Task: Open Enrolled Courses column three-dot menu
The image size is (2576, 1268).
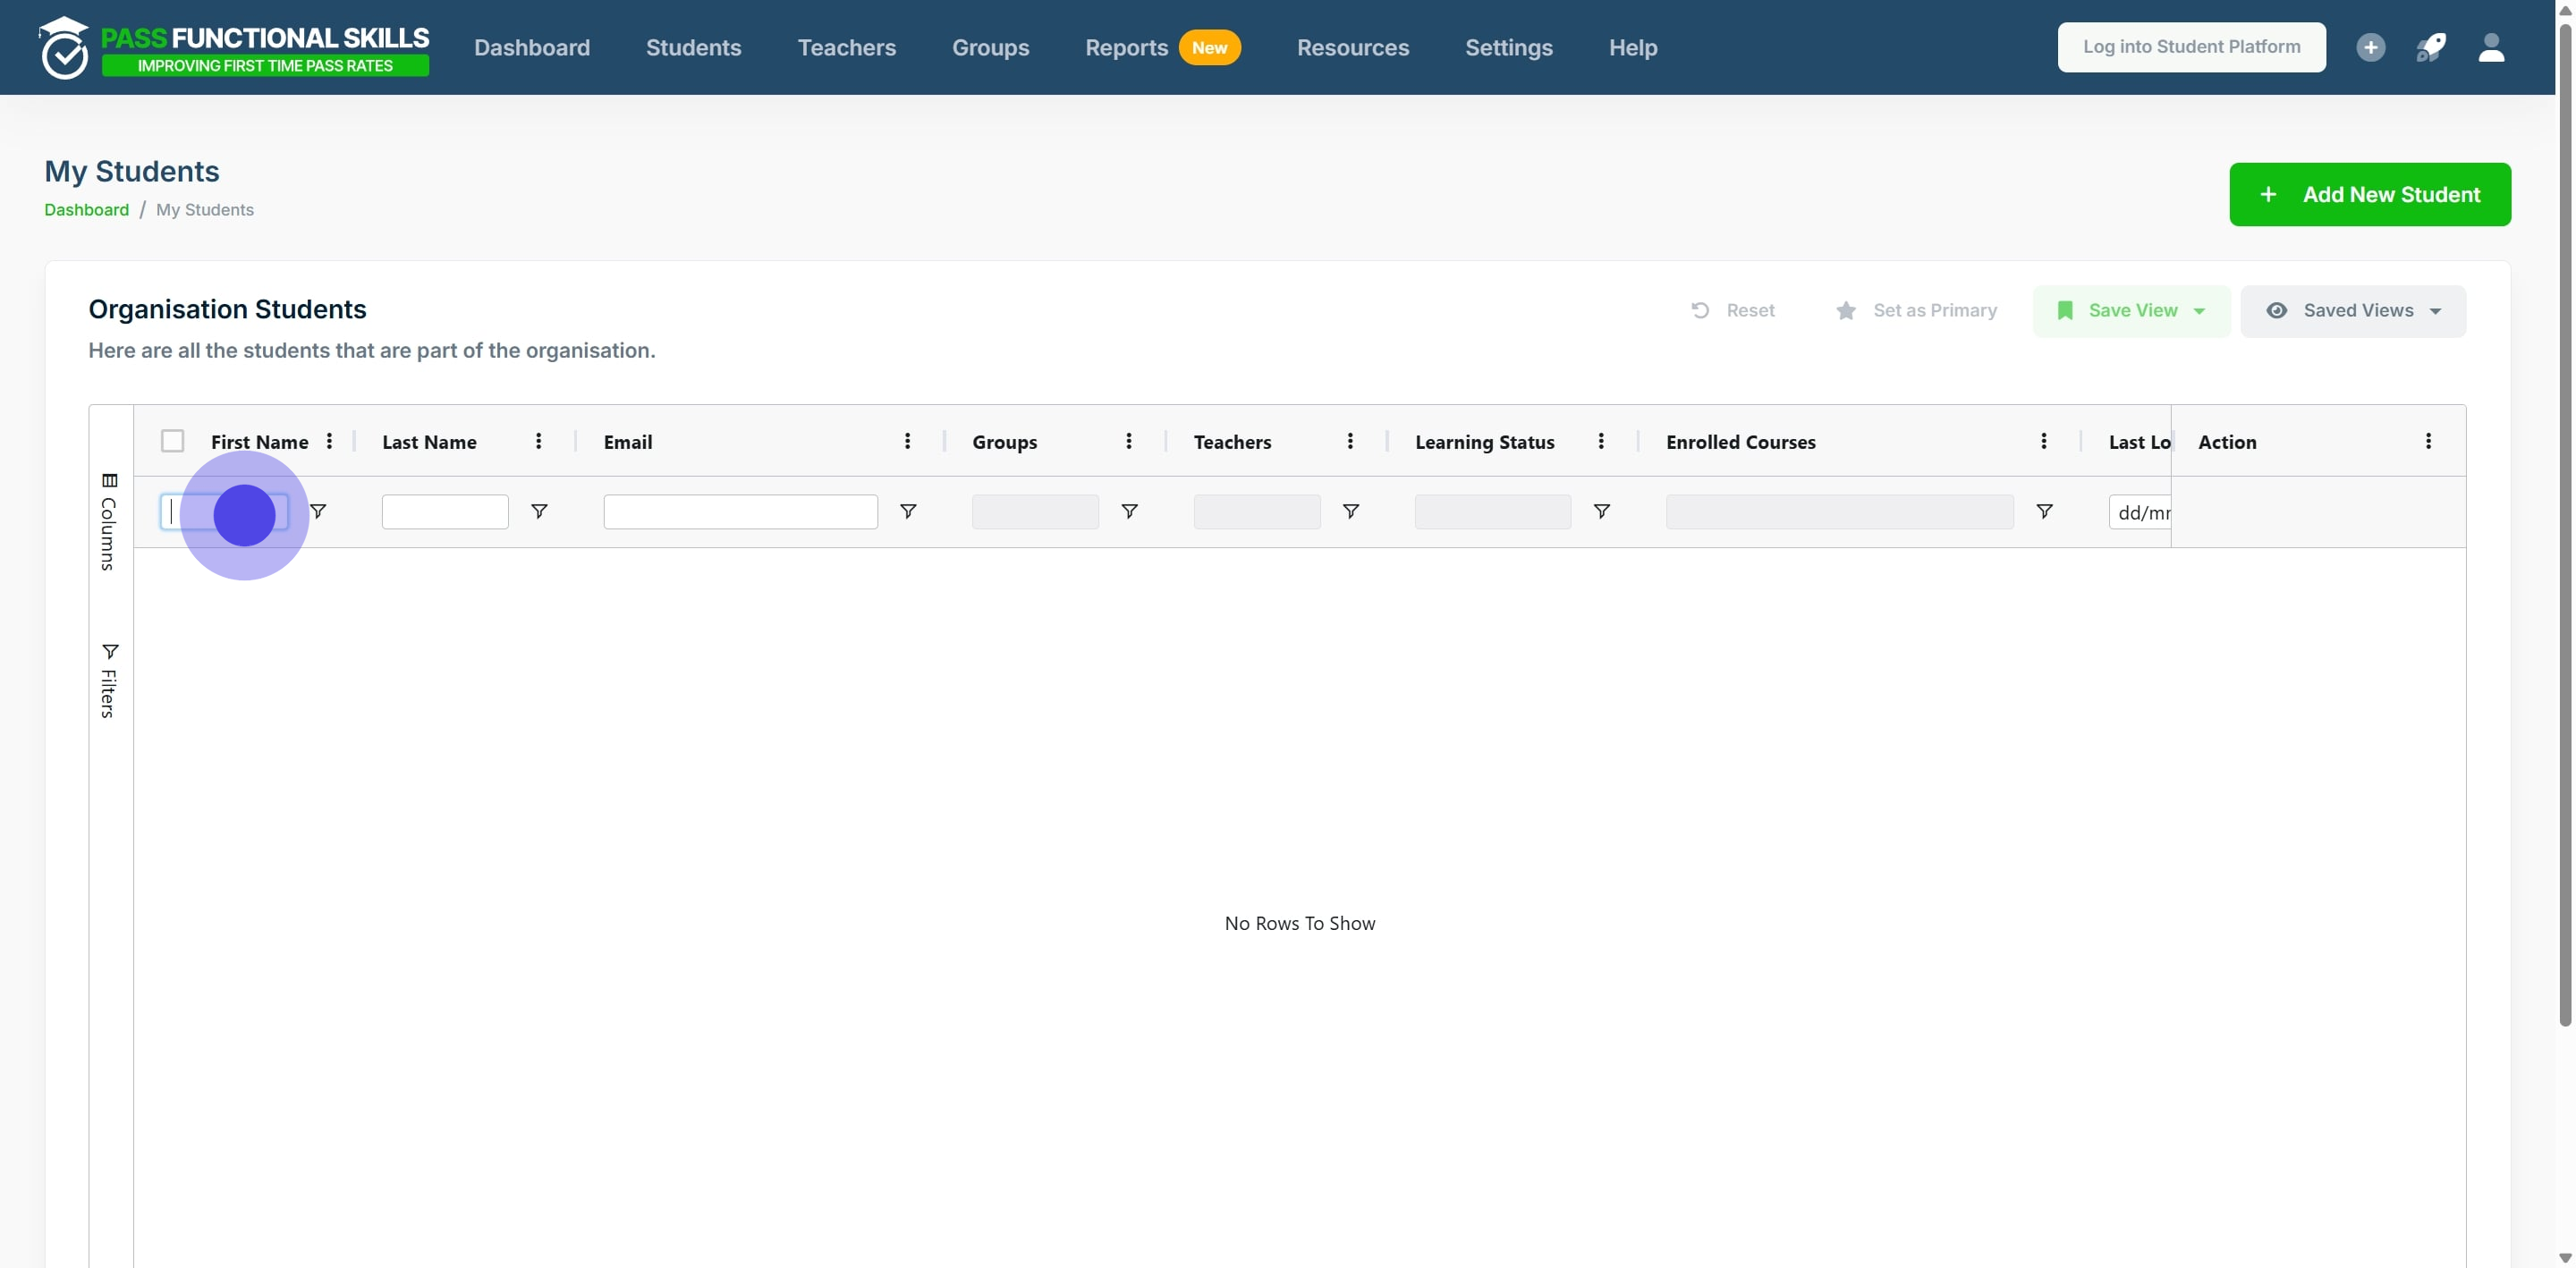Action: tap(2043, 441)
